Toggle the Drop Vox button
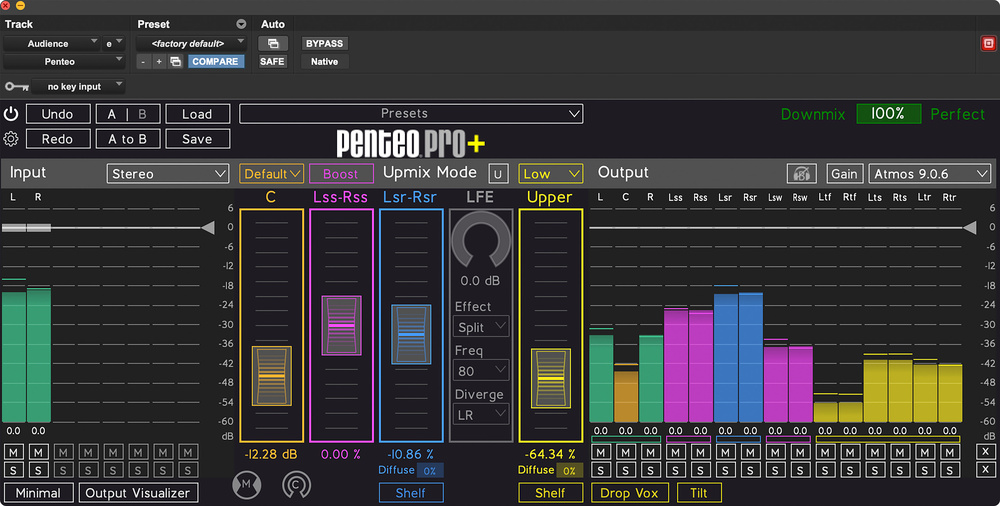 coord(629,493)
